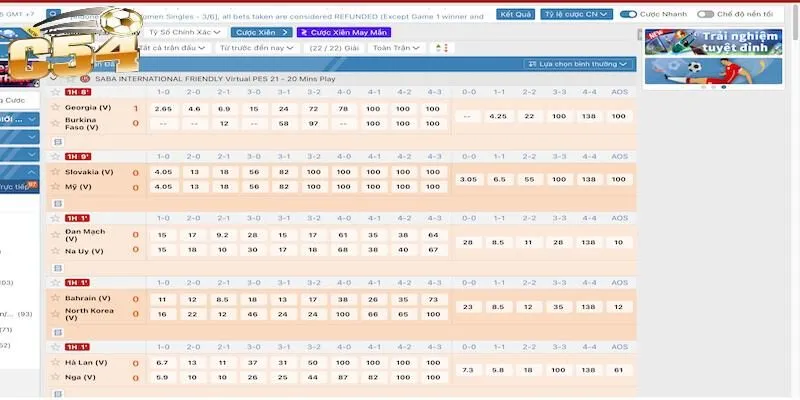Star the Slovakia (V) team row

tap(56, 172)
